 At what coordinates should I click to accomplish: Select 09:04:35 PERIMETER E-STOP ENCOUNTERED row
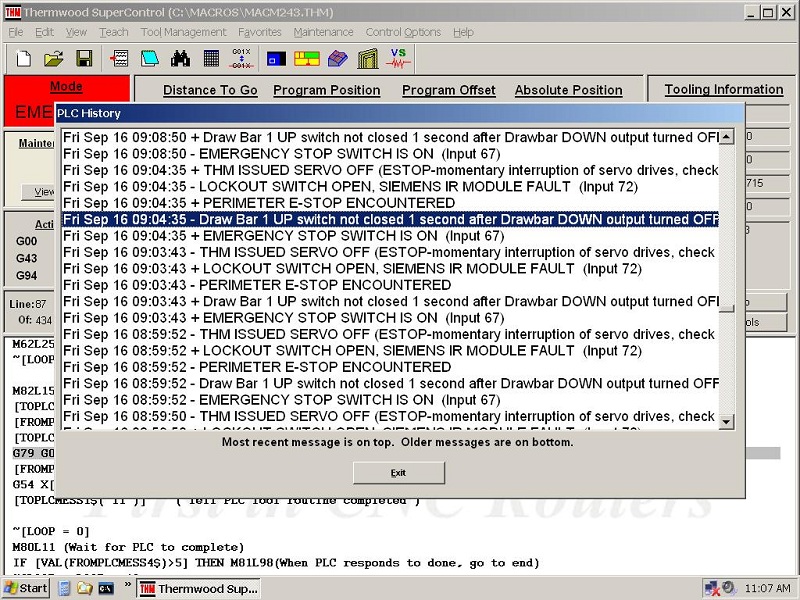[390, 203]
